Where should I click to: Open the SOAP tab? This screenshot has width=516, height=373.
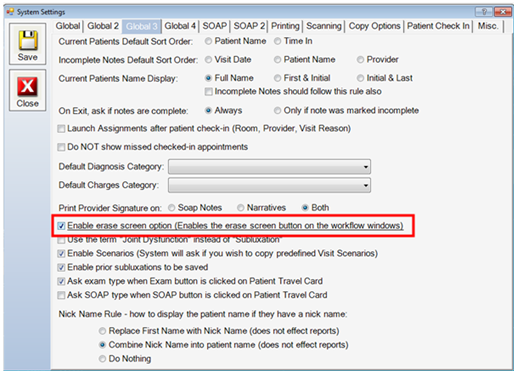coord(215,26)
